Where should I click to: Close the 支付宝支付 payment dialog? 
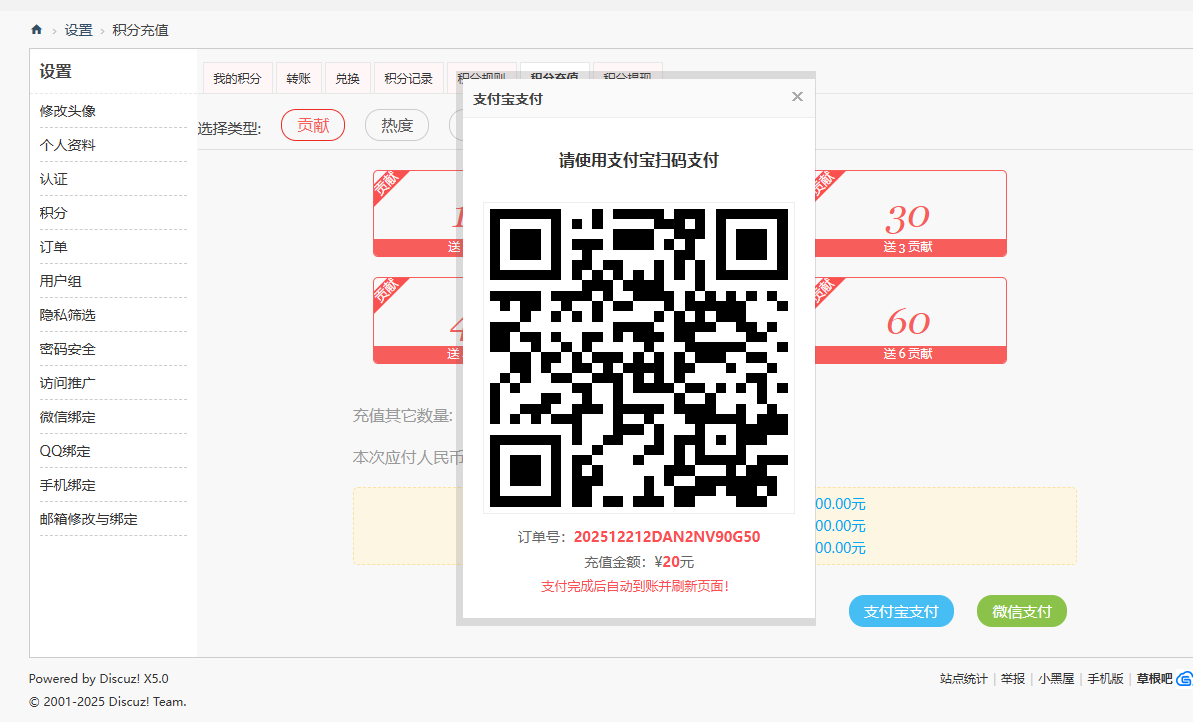[x=797, y=96]
